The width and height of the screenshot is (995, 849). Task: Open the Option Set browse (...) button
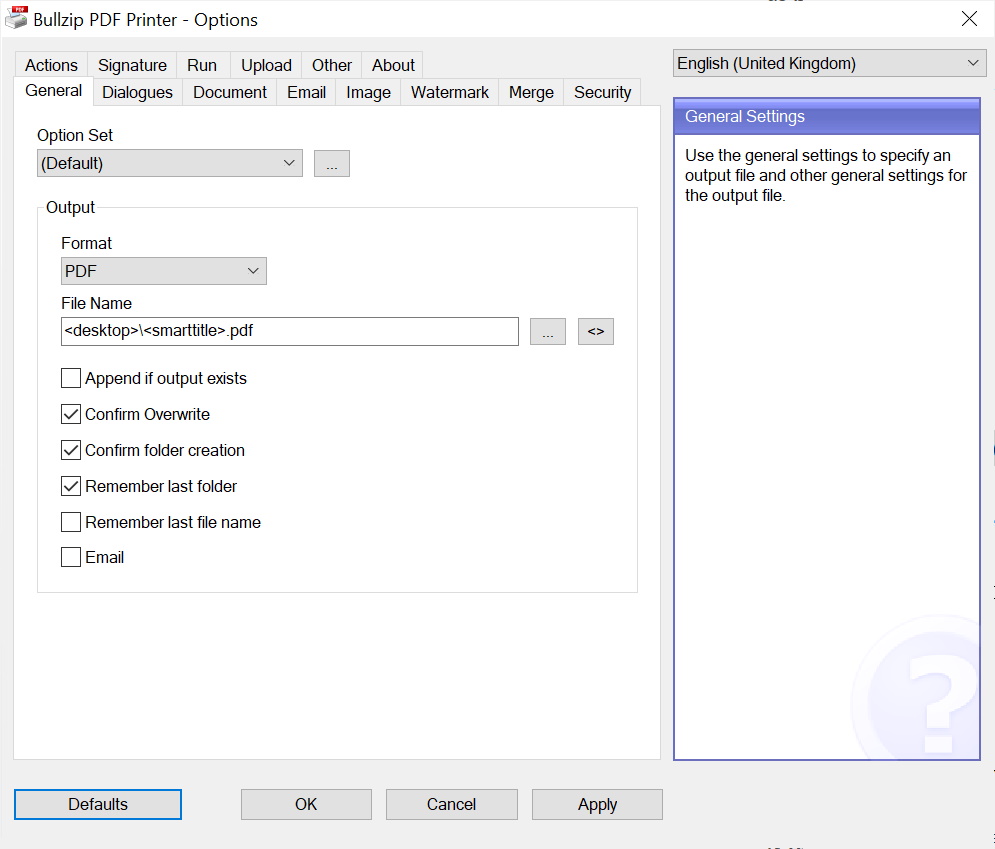[x=331, y=163]
